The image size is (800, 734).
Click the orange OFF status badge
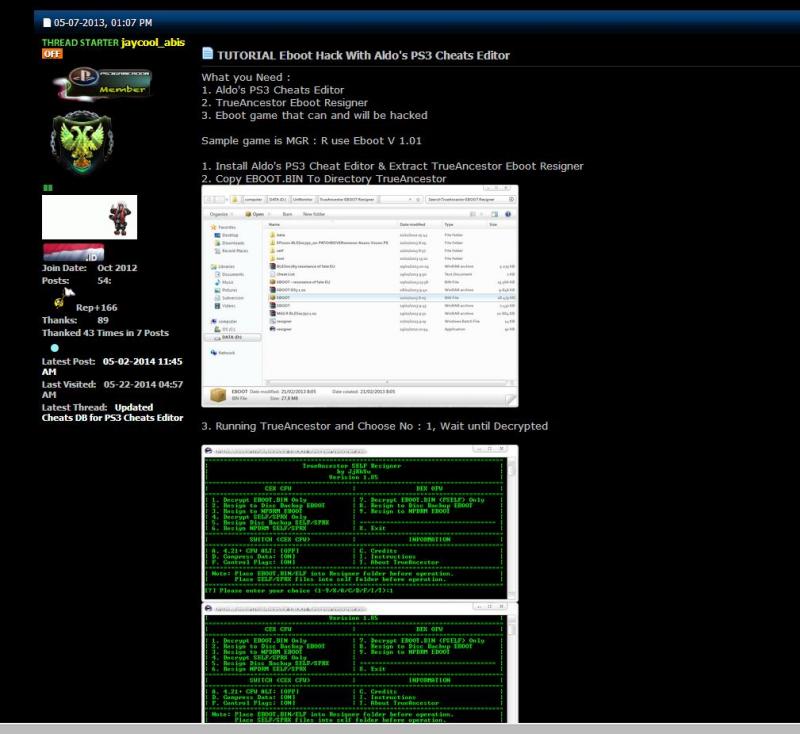click(52, 54)
